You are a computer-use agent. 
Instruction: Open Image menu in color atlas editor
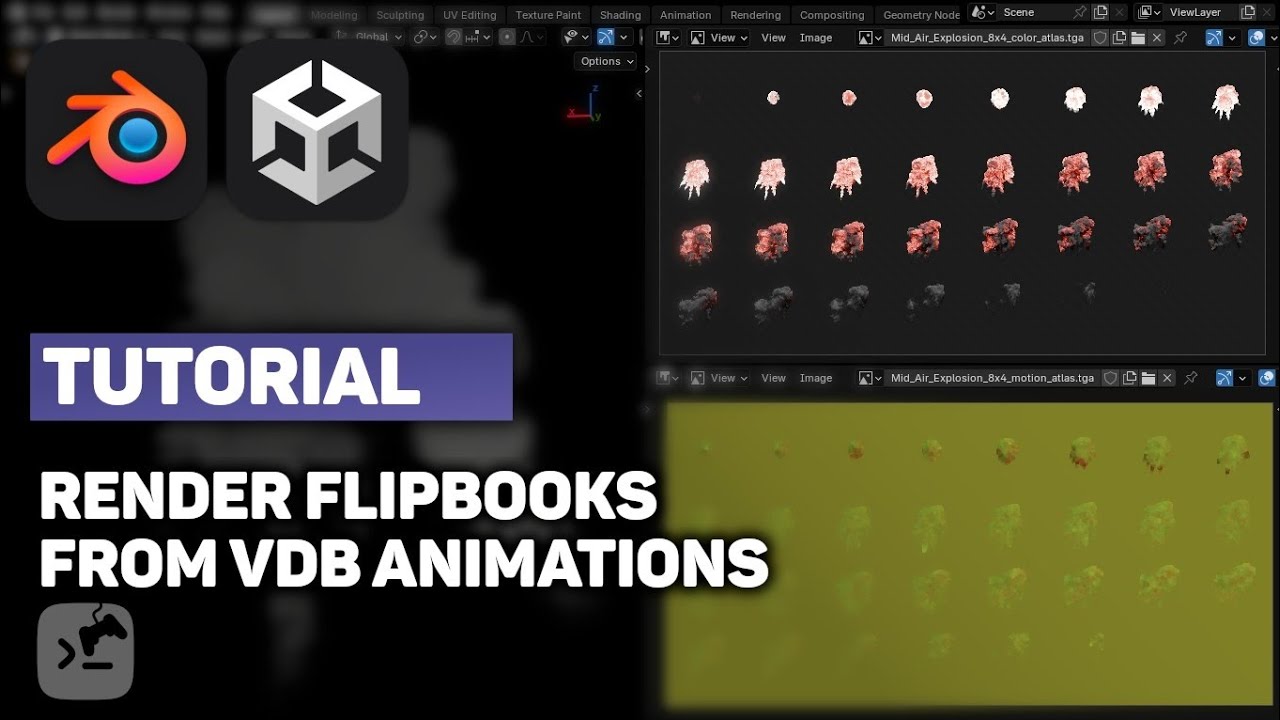coord(816,37)
